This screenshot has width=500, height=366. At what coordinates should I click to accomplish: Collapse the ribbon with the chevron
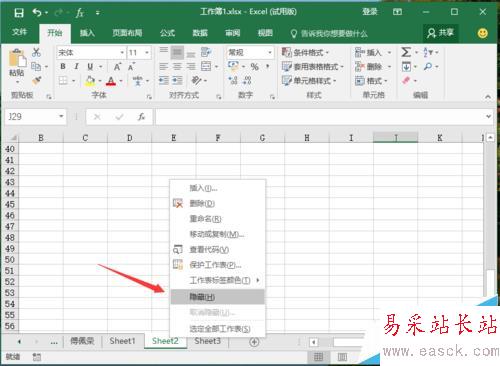pos(488,97)
